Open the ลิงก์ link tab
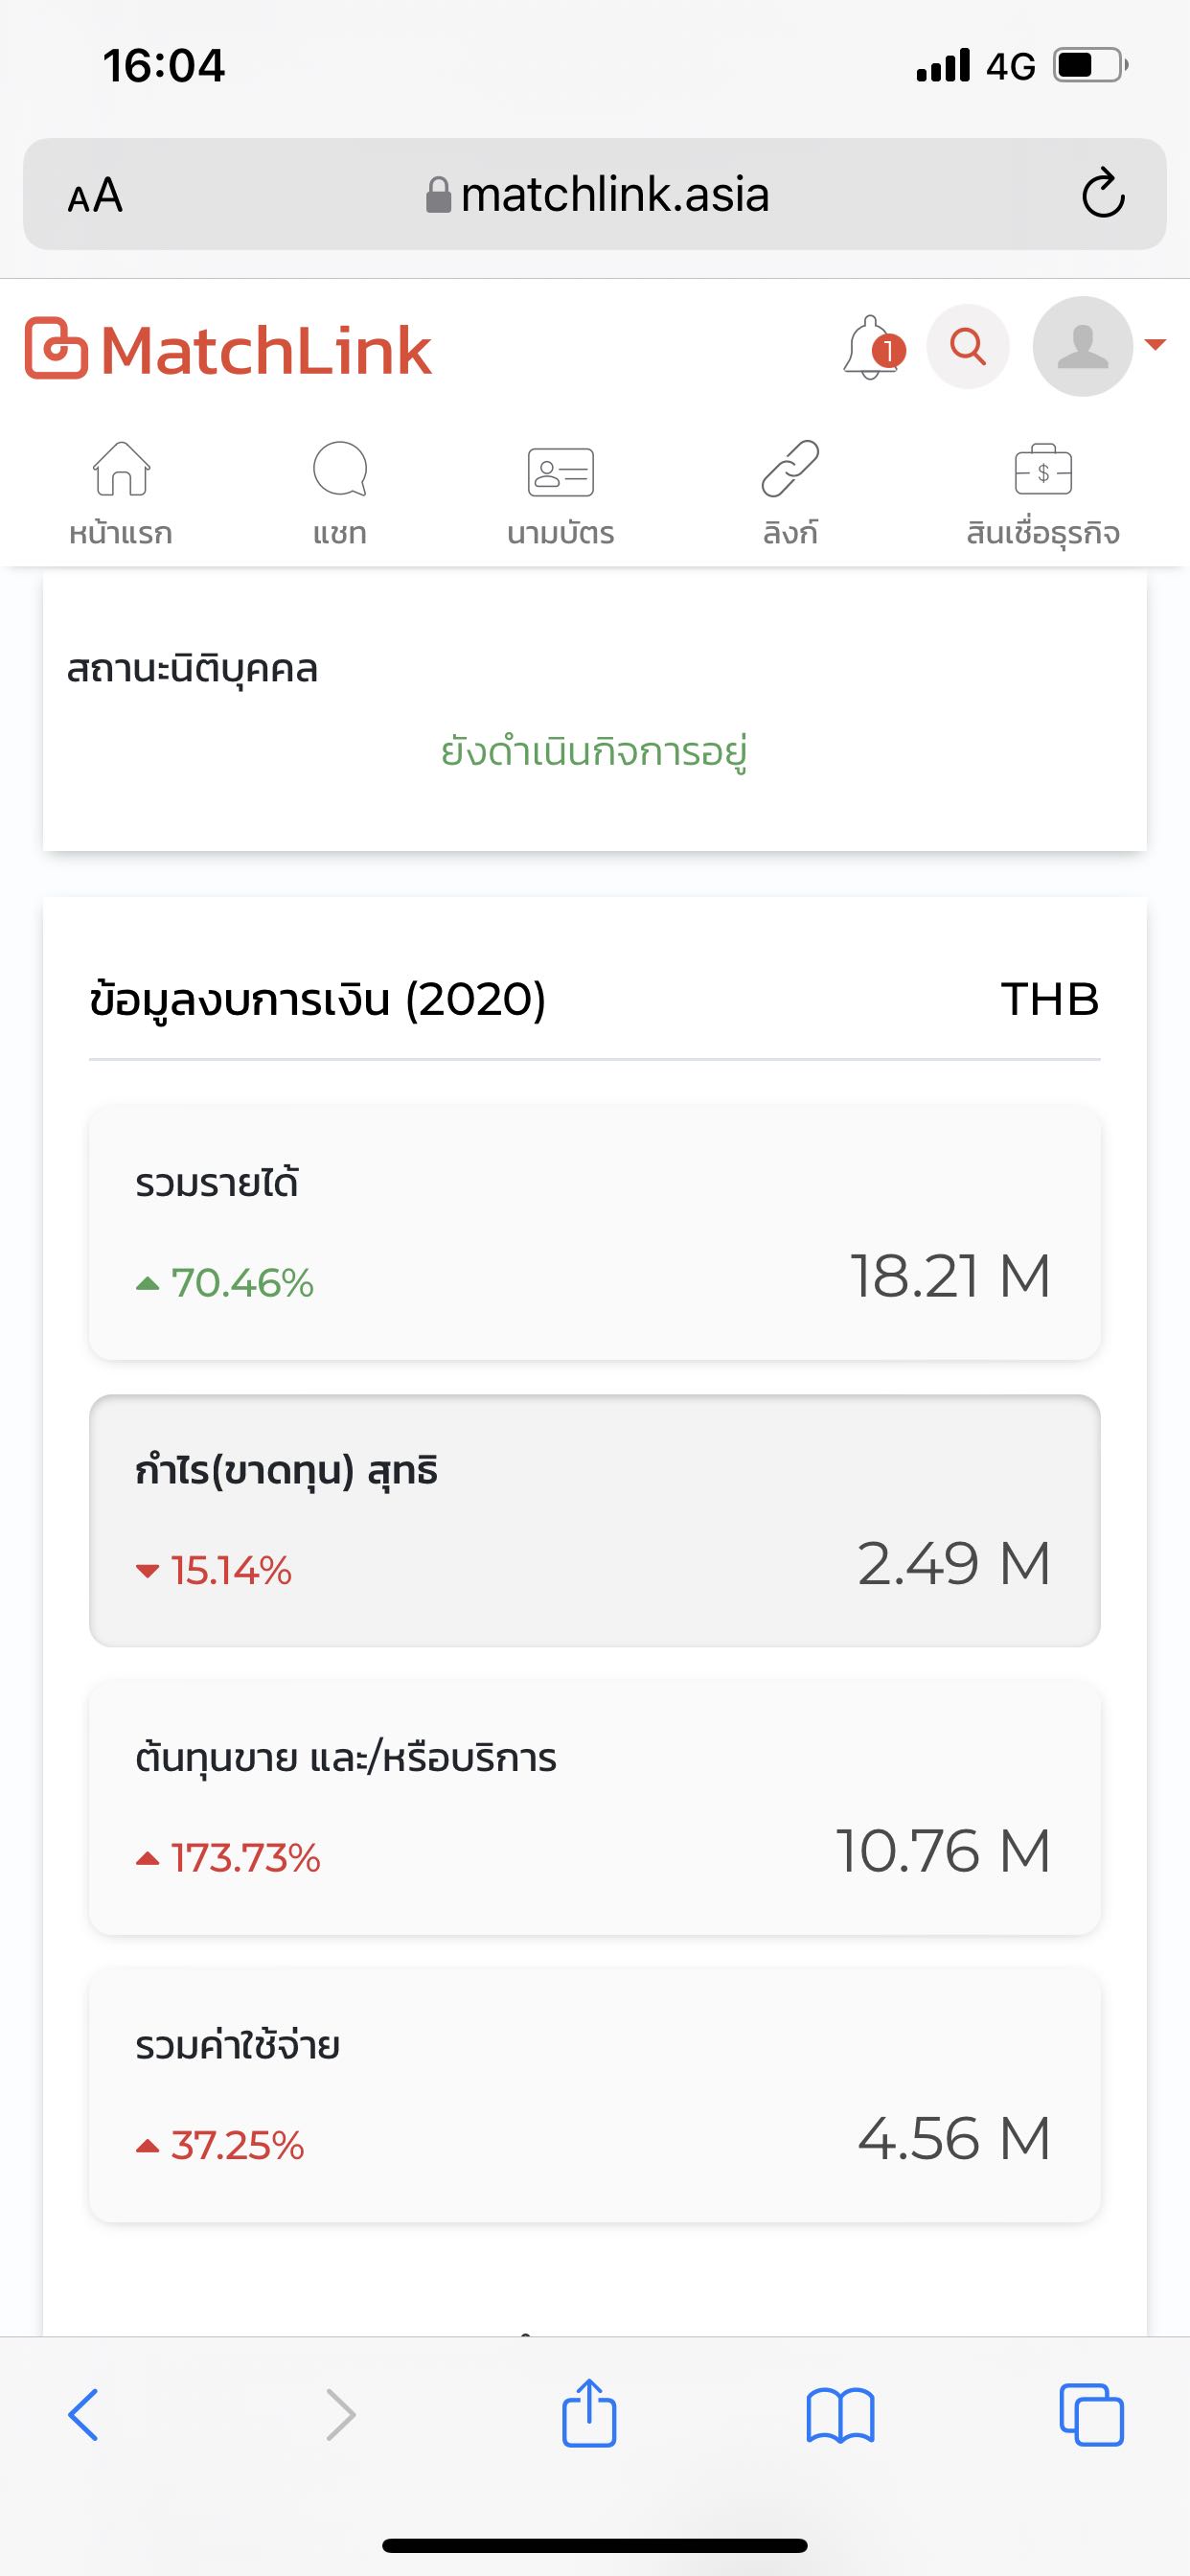 tap(790, 492)
